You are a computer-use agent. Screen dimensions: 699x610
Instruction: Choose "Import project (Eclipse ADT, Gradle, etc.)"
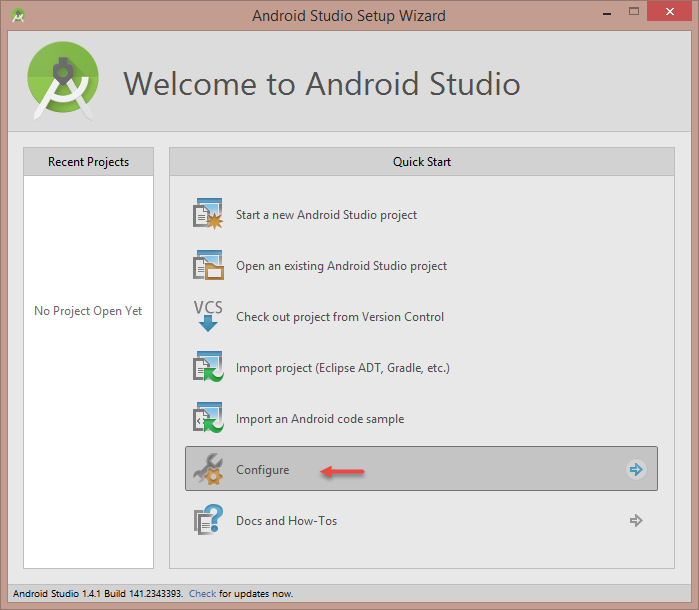coord(342,368)
